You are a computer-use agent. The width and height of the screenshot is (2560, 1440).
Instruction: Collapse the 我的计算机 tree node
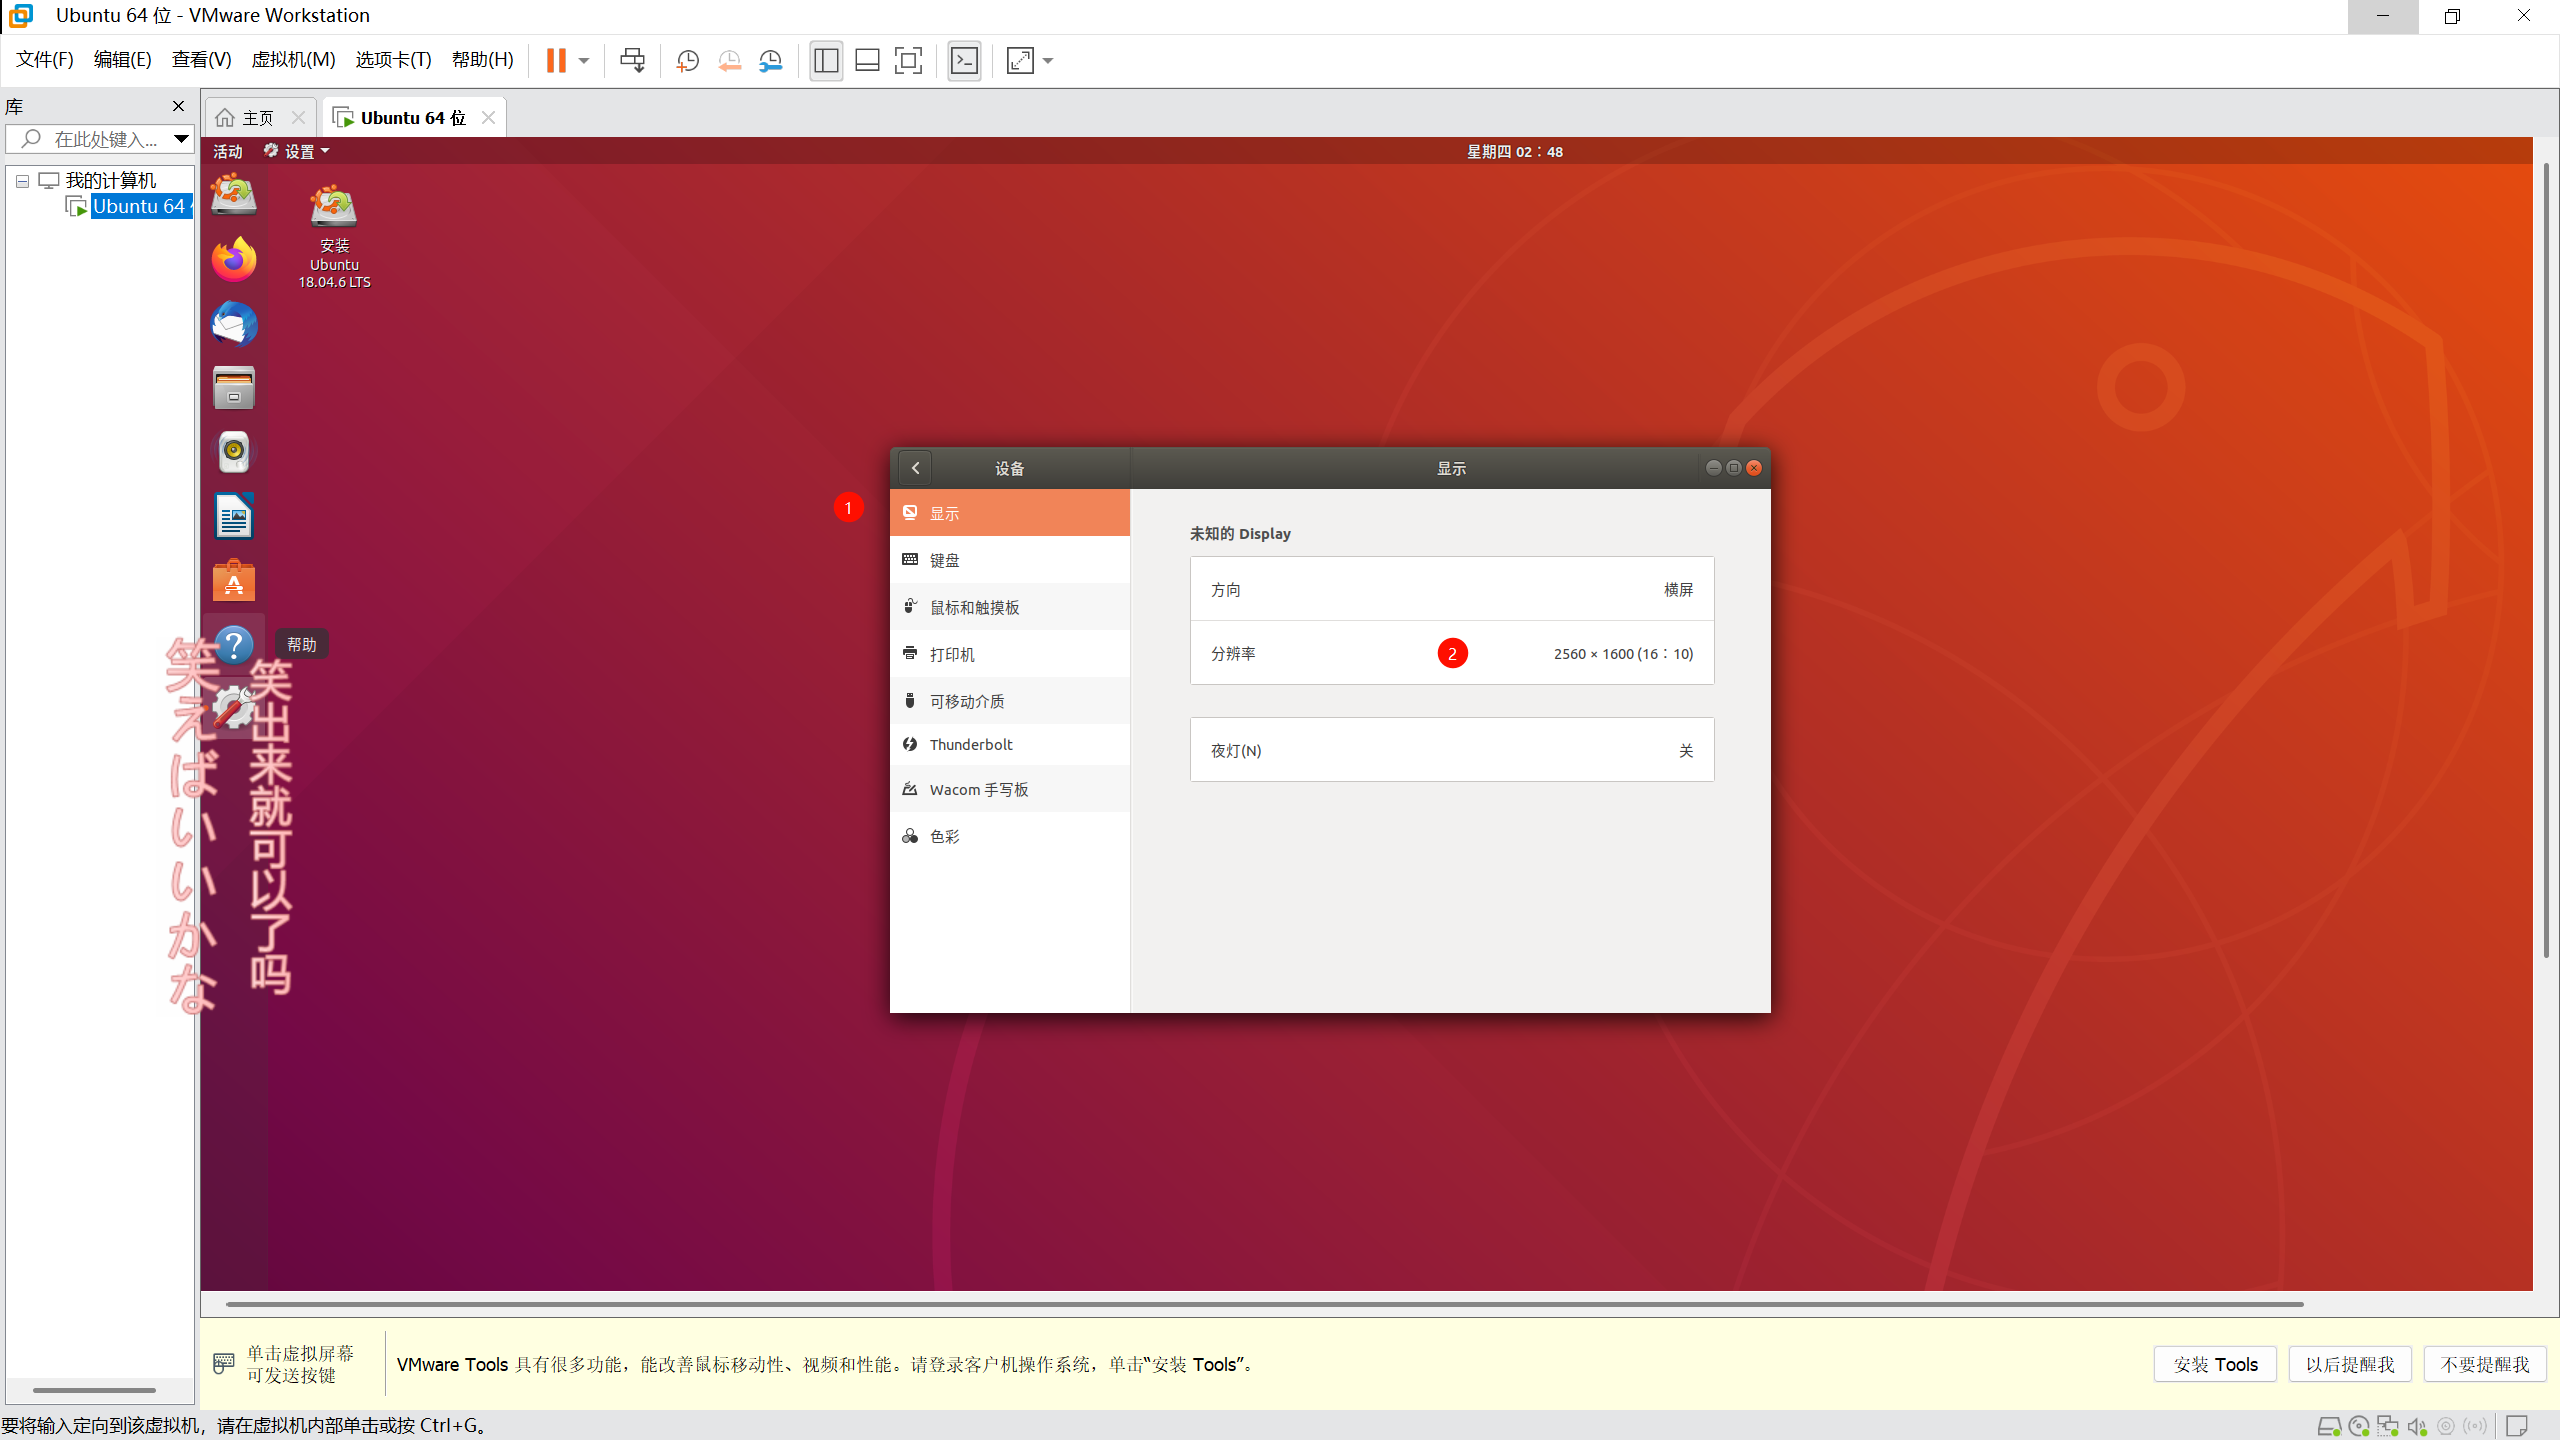[22, 181]
